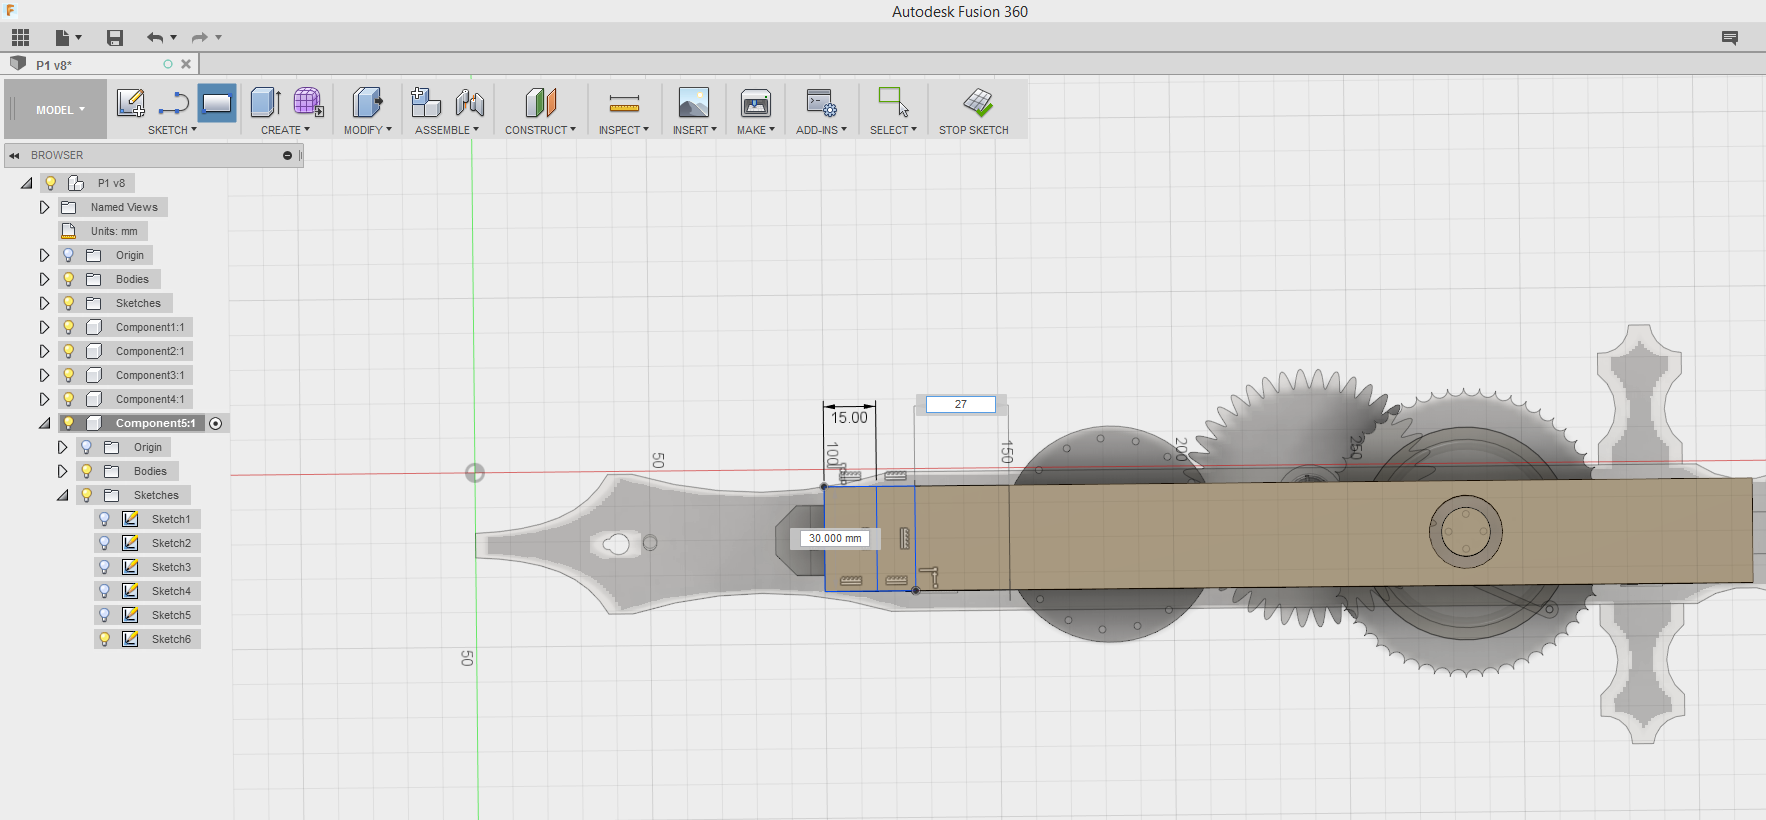Collapse the browser panel with double arrows
This screenshot has width=1766, height=820.
click(x=14, y=155)
